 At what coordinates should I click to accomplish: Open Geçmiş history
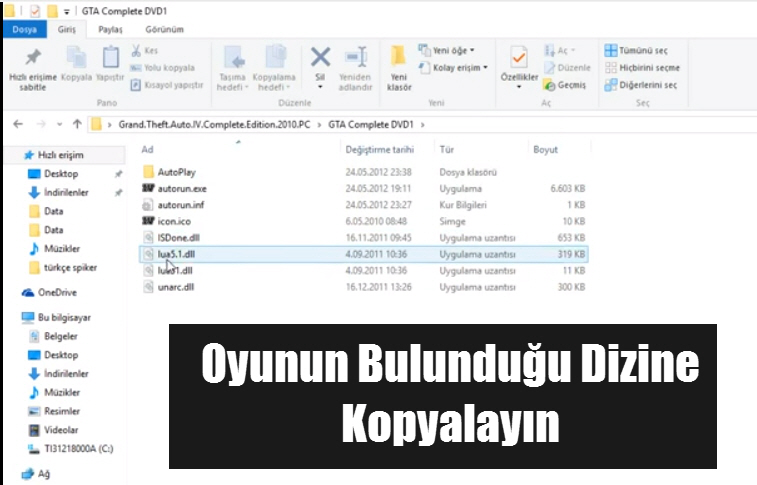pos(565,85)
